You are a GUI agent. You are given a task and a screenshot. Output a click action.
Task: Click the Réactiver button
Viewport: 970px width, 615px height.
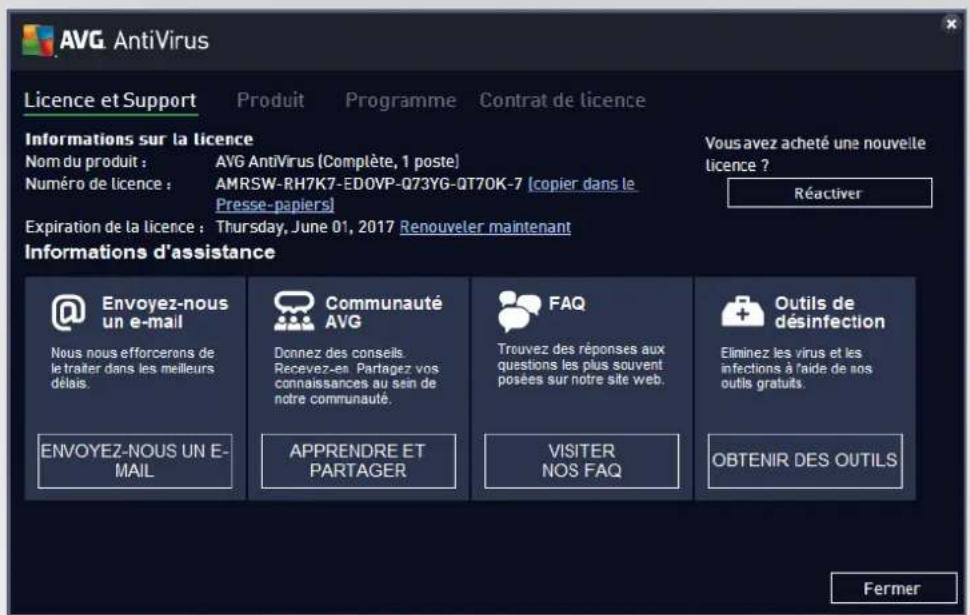(x=829, y=193)
